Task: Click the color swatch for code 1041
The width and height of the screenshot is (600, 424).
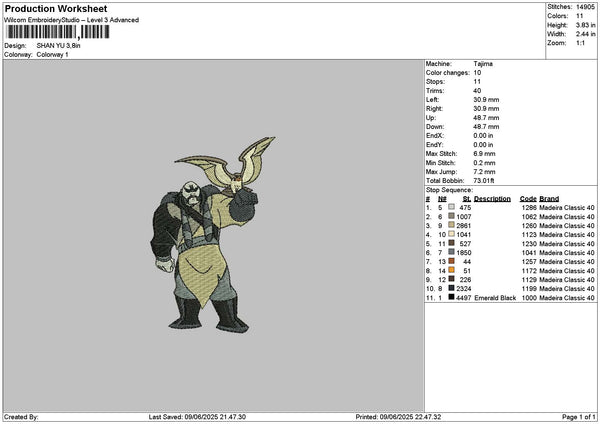Action: [x=452, y=252]
